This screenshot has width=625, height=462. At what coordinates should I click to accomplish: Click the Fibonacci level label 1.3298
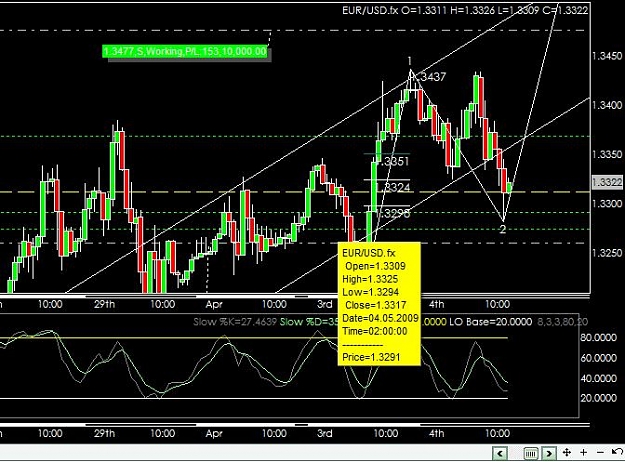(393, 213)
